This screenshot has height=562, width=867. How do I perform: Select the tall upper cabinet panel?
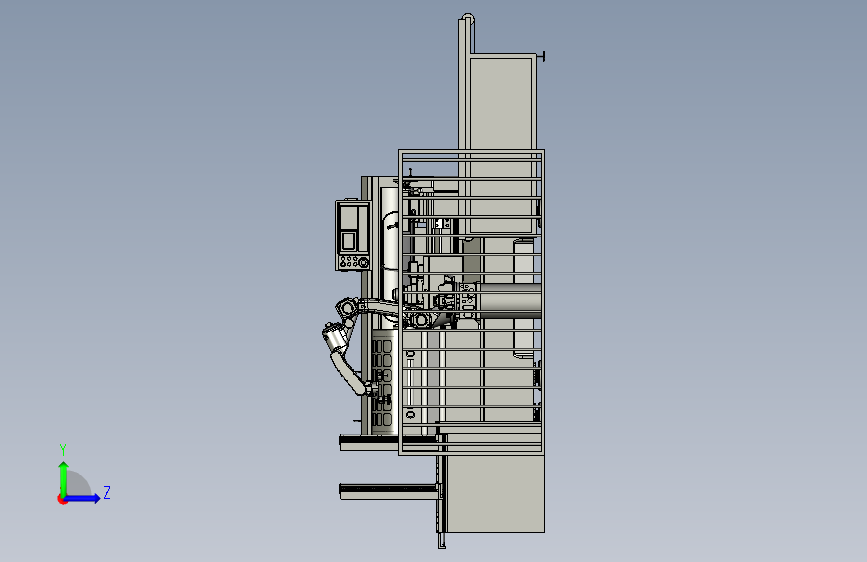500,144
